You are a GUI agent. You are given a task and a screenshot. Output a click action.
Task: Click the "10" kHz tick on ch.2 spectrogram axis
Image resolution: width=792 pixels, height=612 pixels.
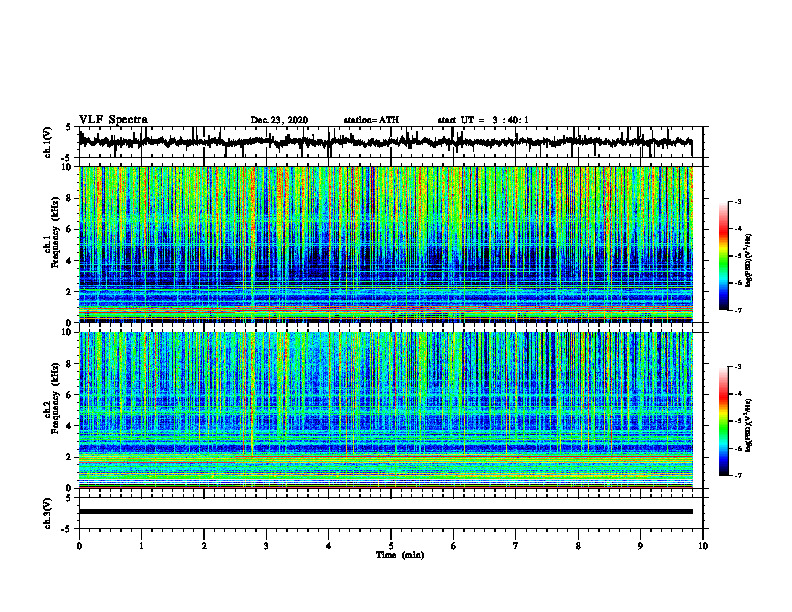[68, 332]
